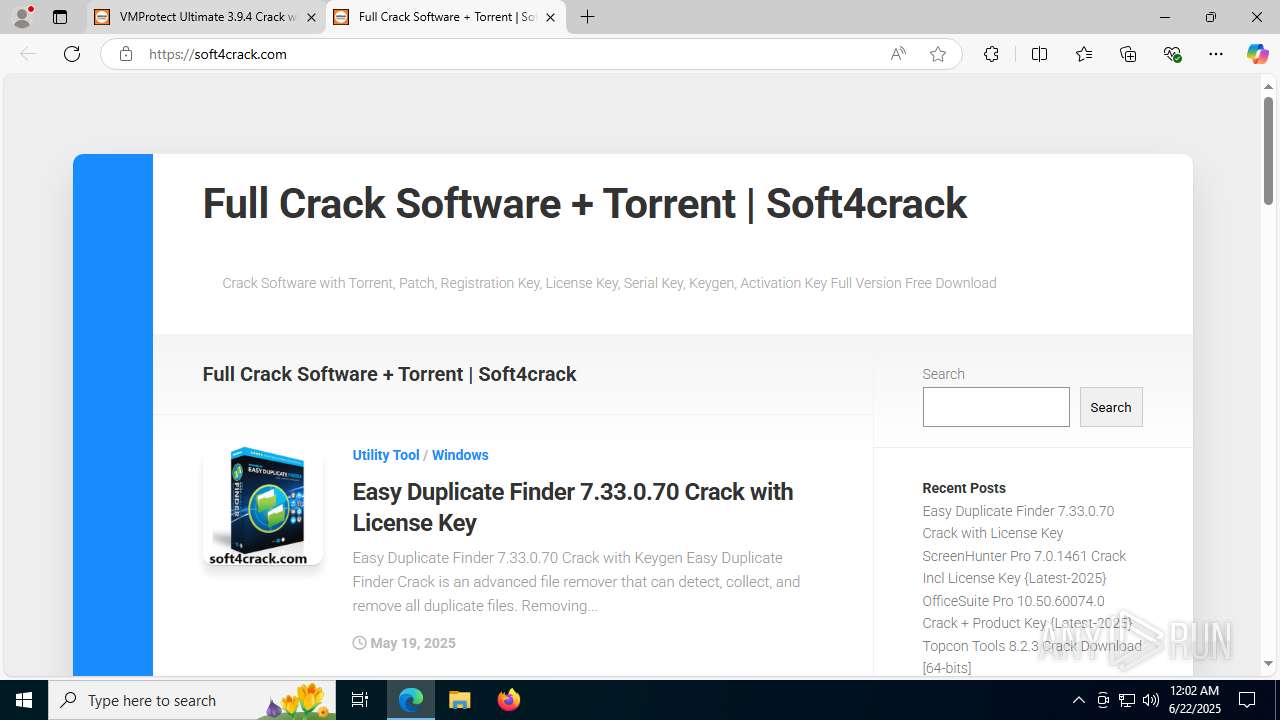Close the Full Crack Software tab

(x=550, y=17)
